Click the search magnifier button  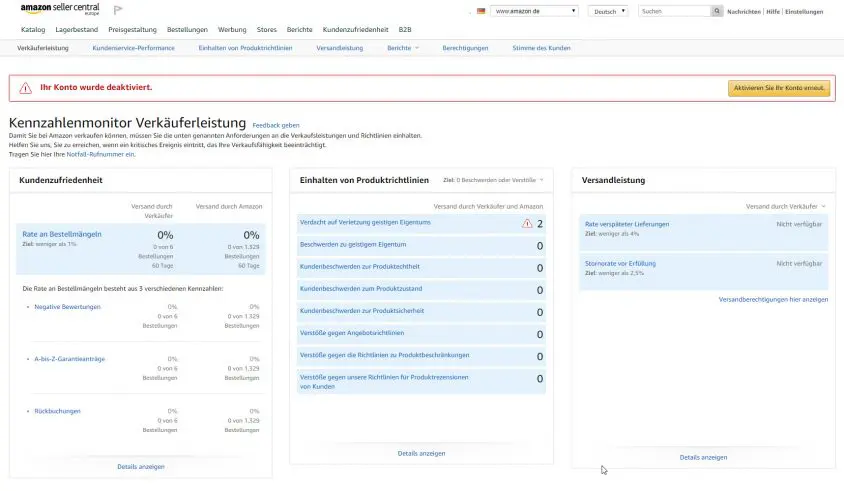[x=716, y=11]
